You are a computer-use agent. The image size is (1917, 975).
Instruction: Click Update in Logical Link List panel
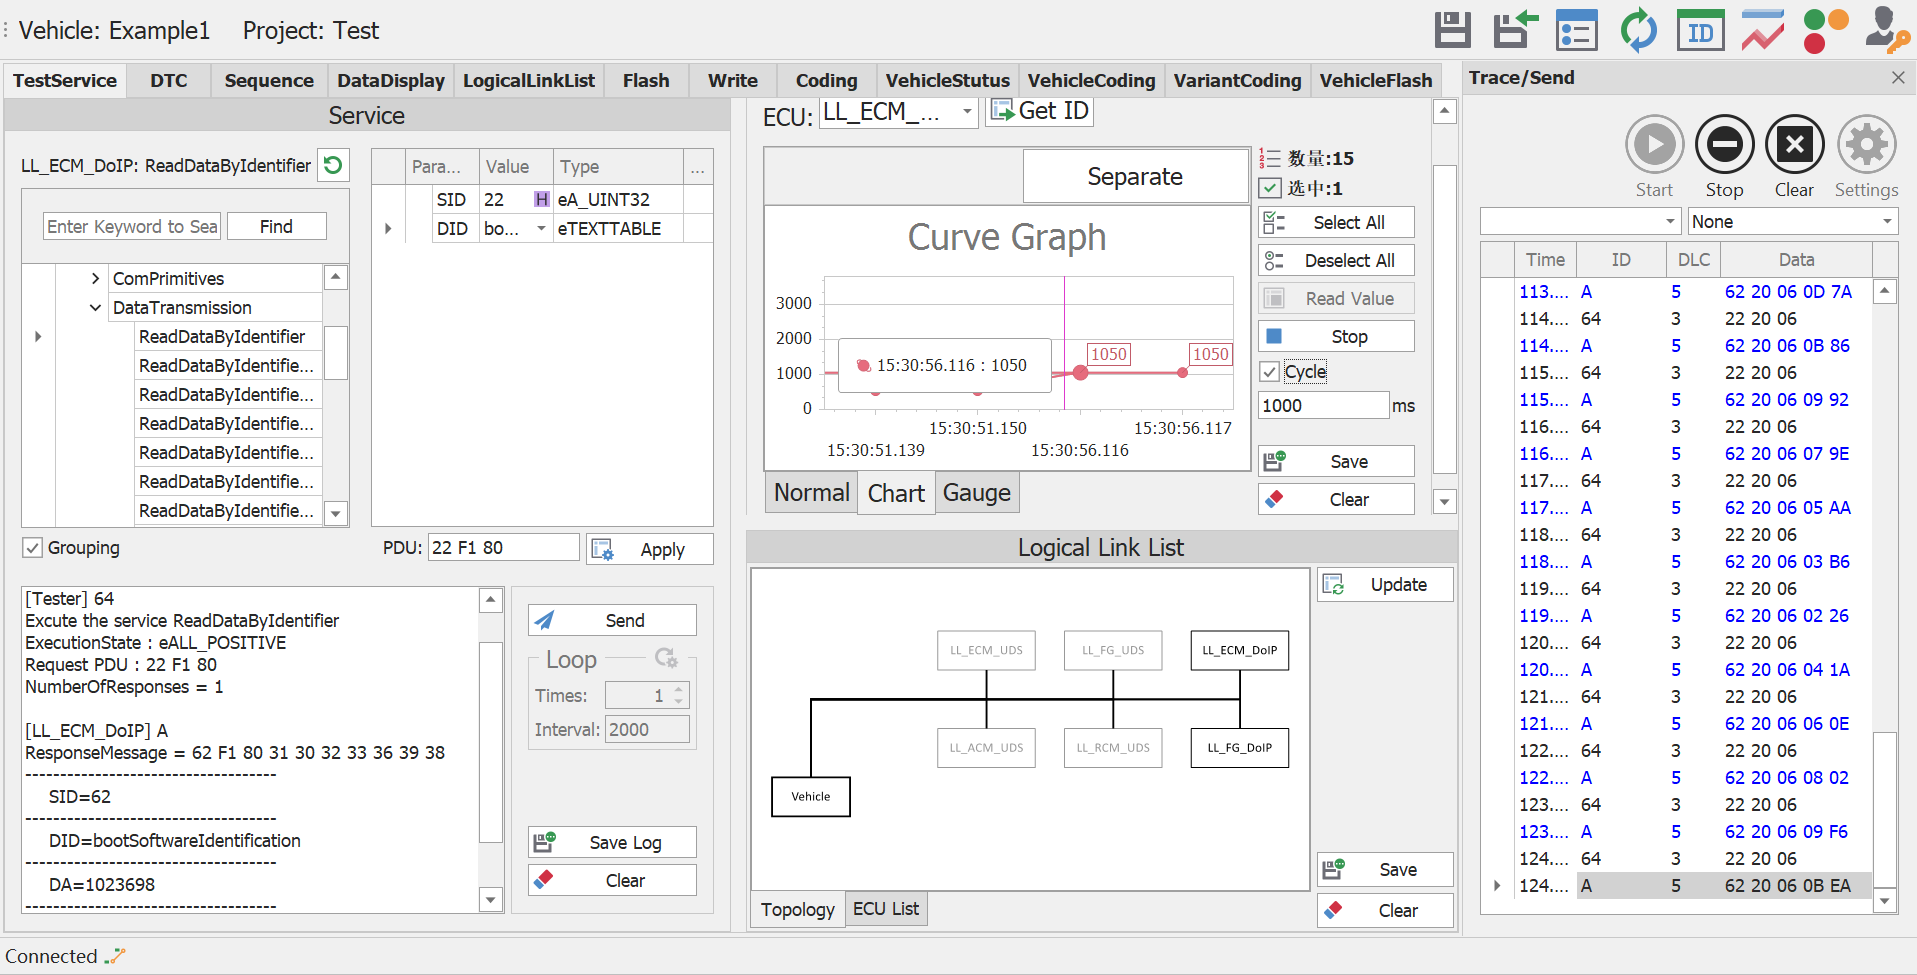(1385, 585)
